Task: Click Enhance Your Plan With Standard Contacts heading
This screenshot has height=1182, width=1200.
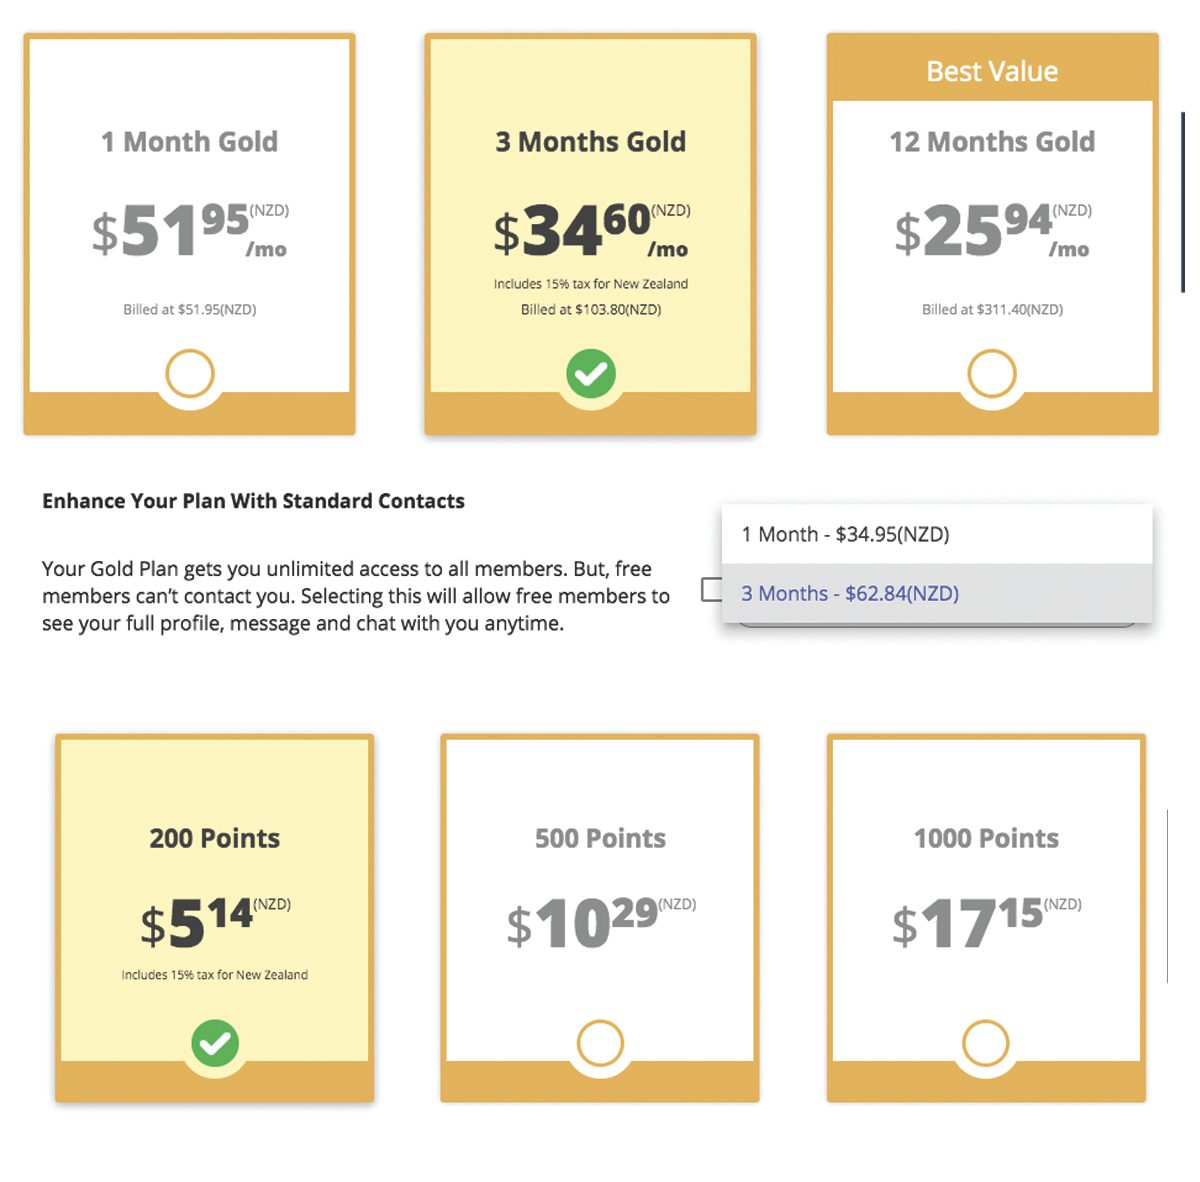Action: 253,501
